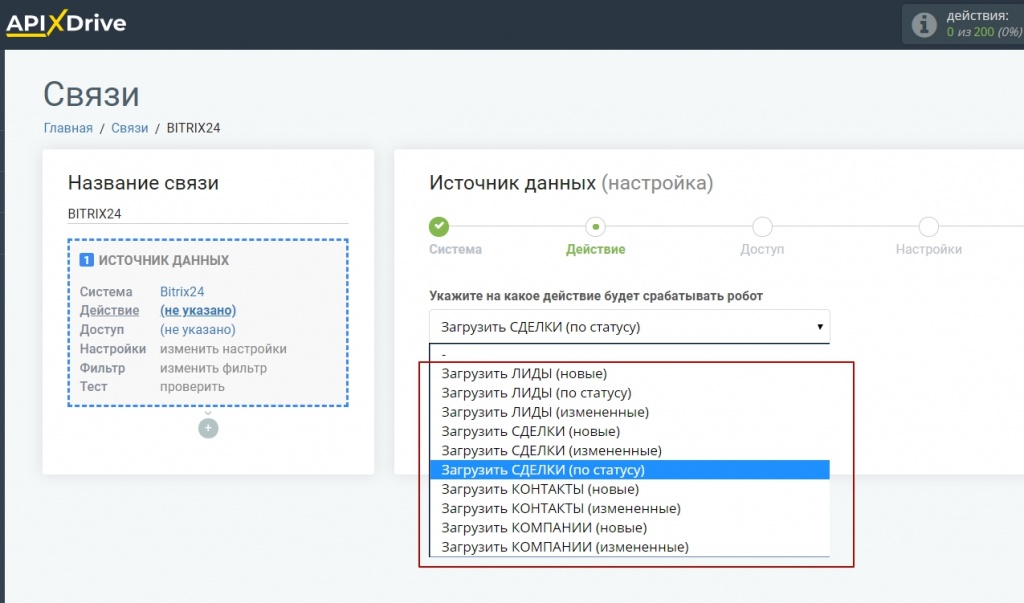Click the actions counter 0 из 200

[984, 32]
